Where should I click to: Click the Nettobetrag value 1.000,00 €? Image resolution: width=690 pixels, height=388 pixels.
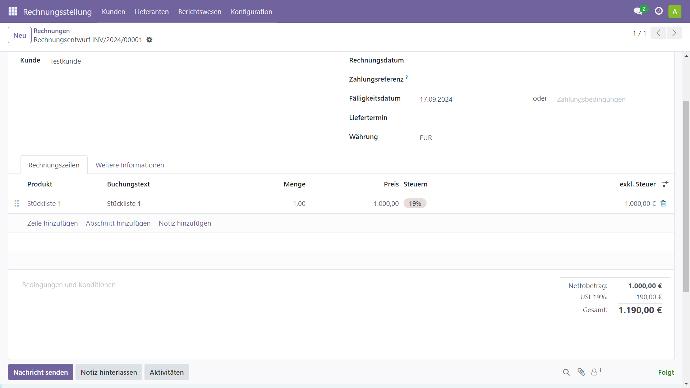(x=645, y=286)
